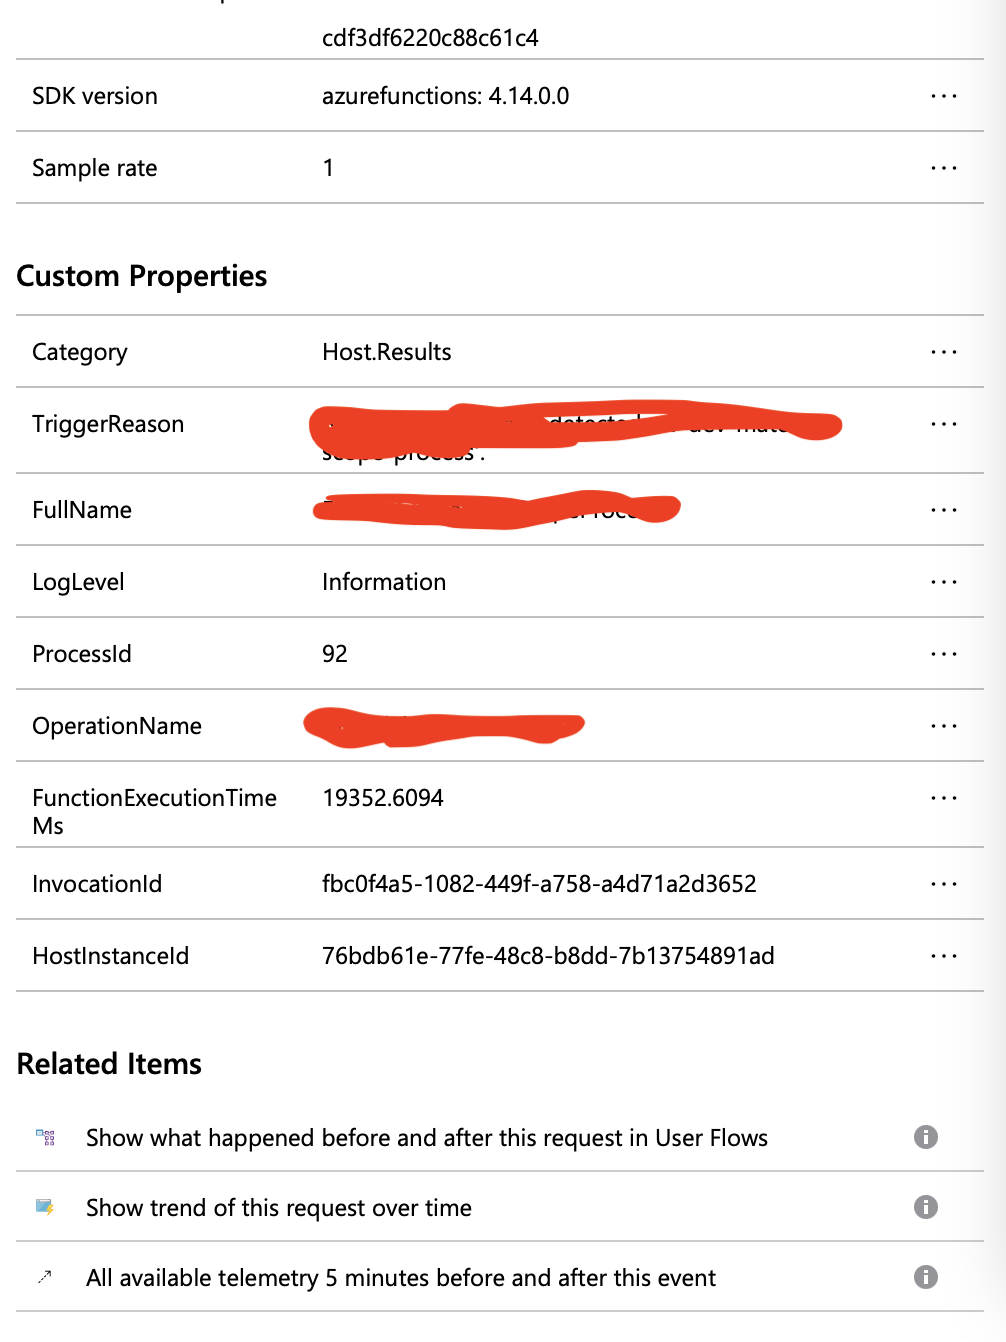Select the HostInstanceId GUID value
Screen dimensions: 1006x1342
[548, 956]
